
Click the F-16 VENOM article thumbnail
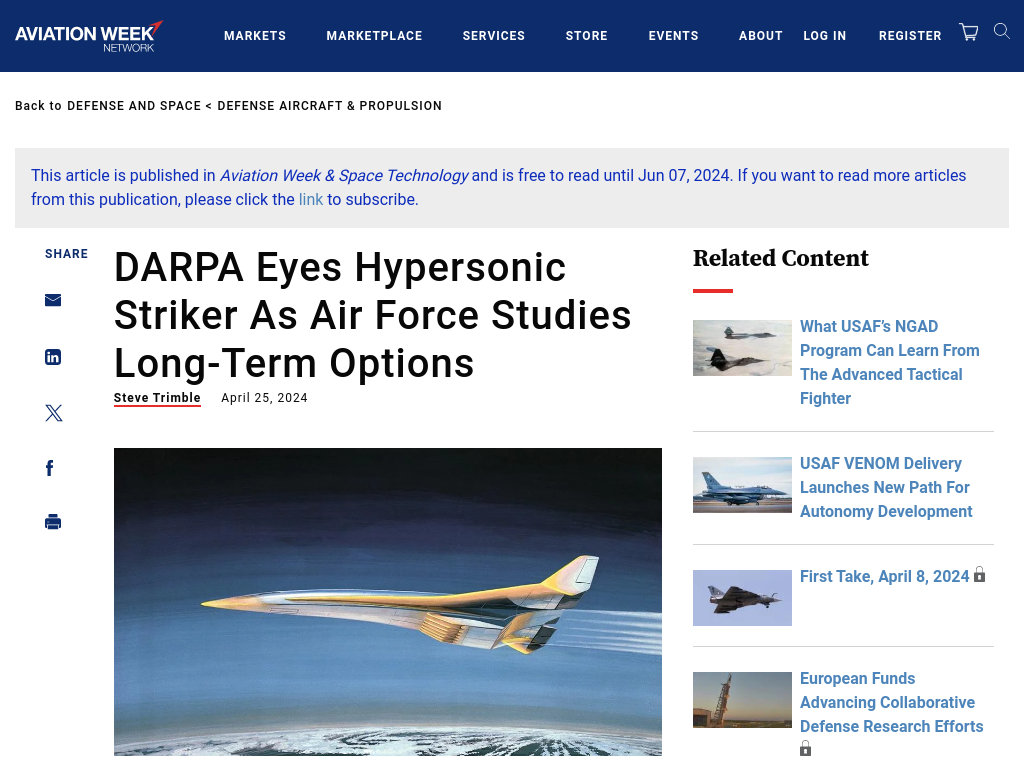pyautogui.click(x=742, y=485)
